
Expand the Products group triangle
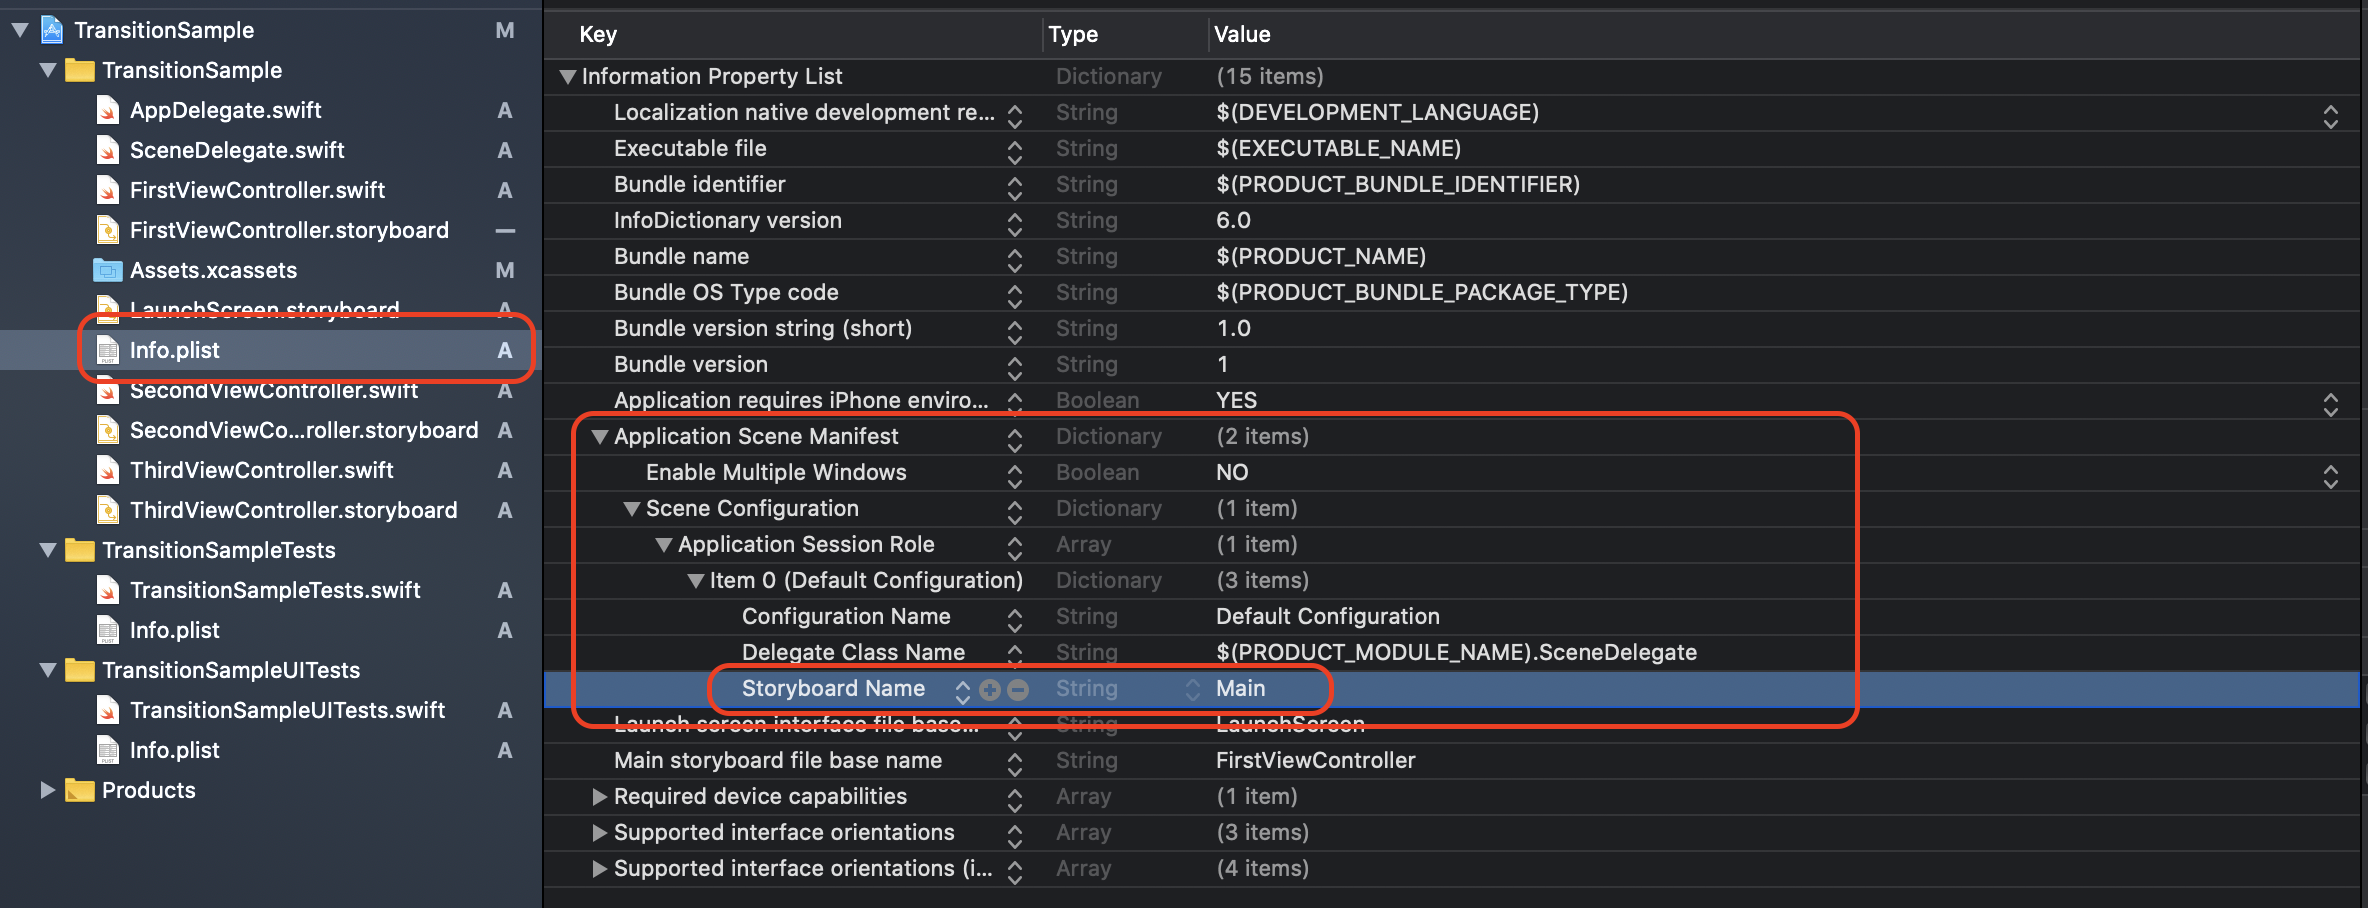(47, 790)
